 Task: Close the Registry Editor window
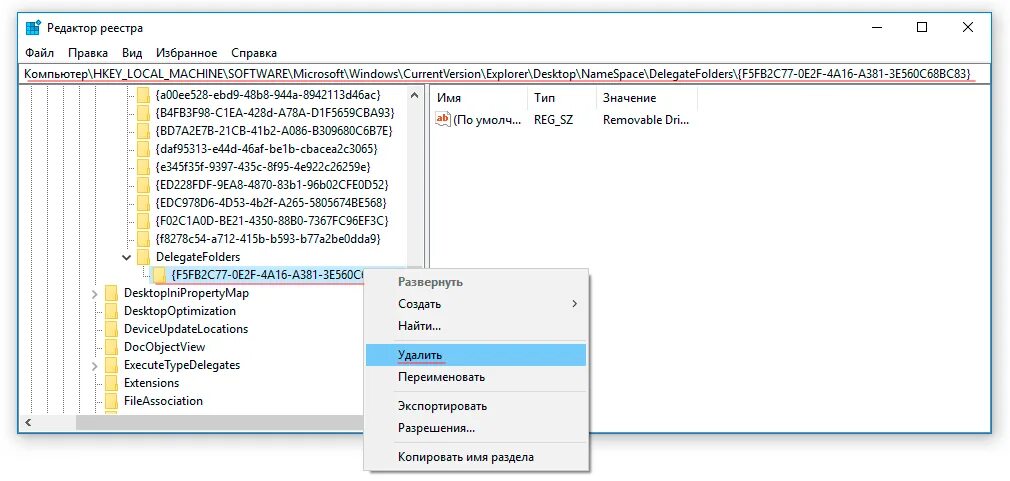pyautogui.click(x=967, y=28)
